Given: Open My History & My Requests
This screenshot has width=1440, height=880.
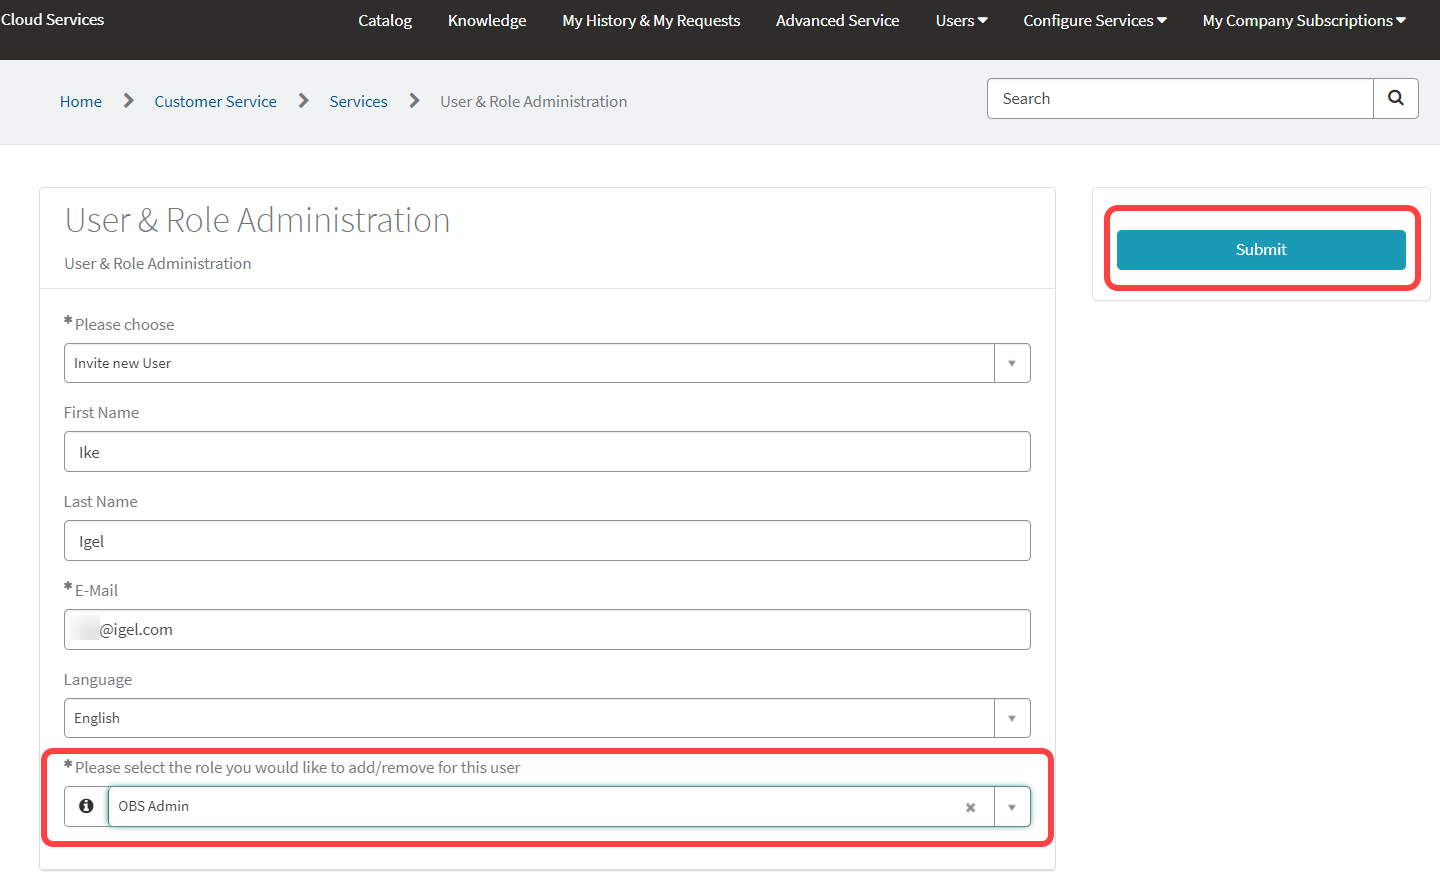Looking at the screenshot, I should coord(651,21).
